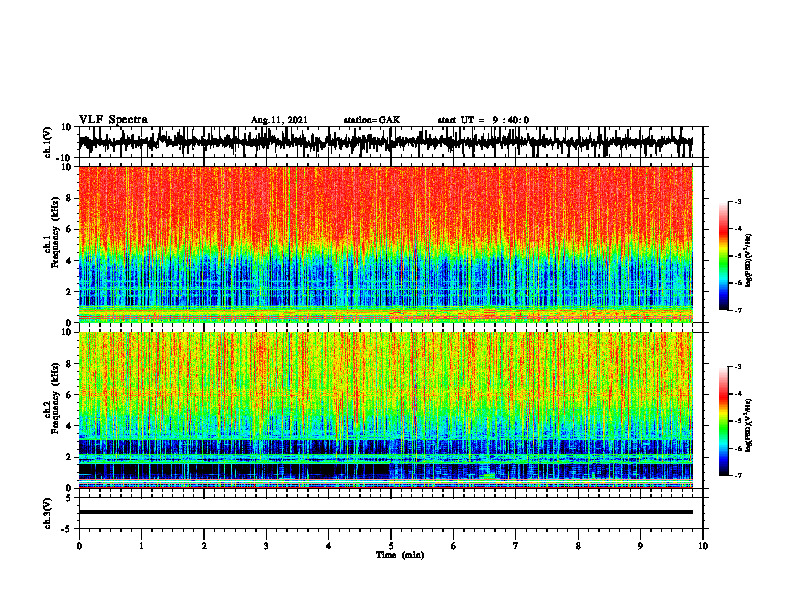Click the "-7" label on ch.1 color bar

pyautogui.click(x=738, y=310)
